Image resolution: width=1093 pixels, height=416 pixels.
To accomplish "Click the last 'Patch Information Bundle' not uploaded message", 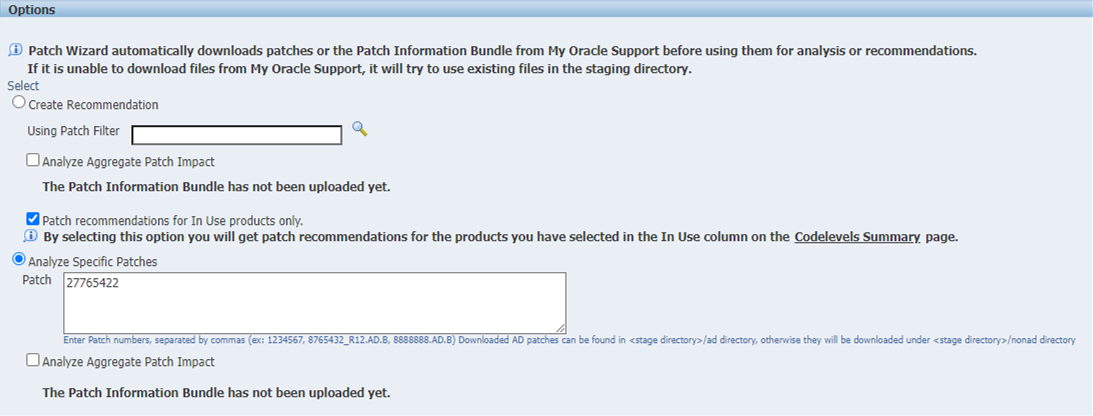I will tap(216, 392).
